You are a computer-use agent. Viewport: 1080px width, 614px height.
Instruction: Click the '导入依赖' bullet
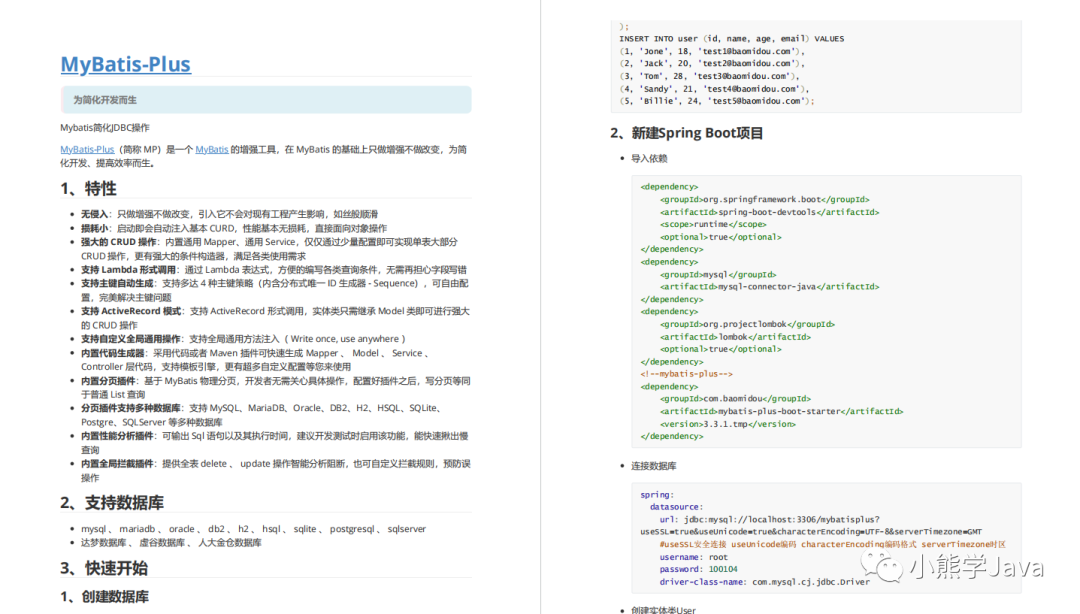pyautogui.click(x=649, y=158)
